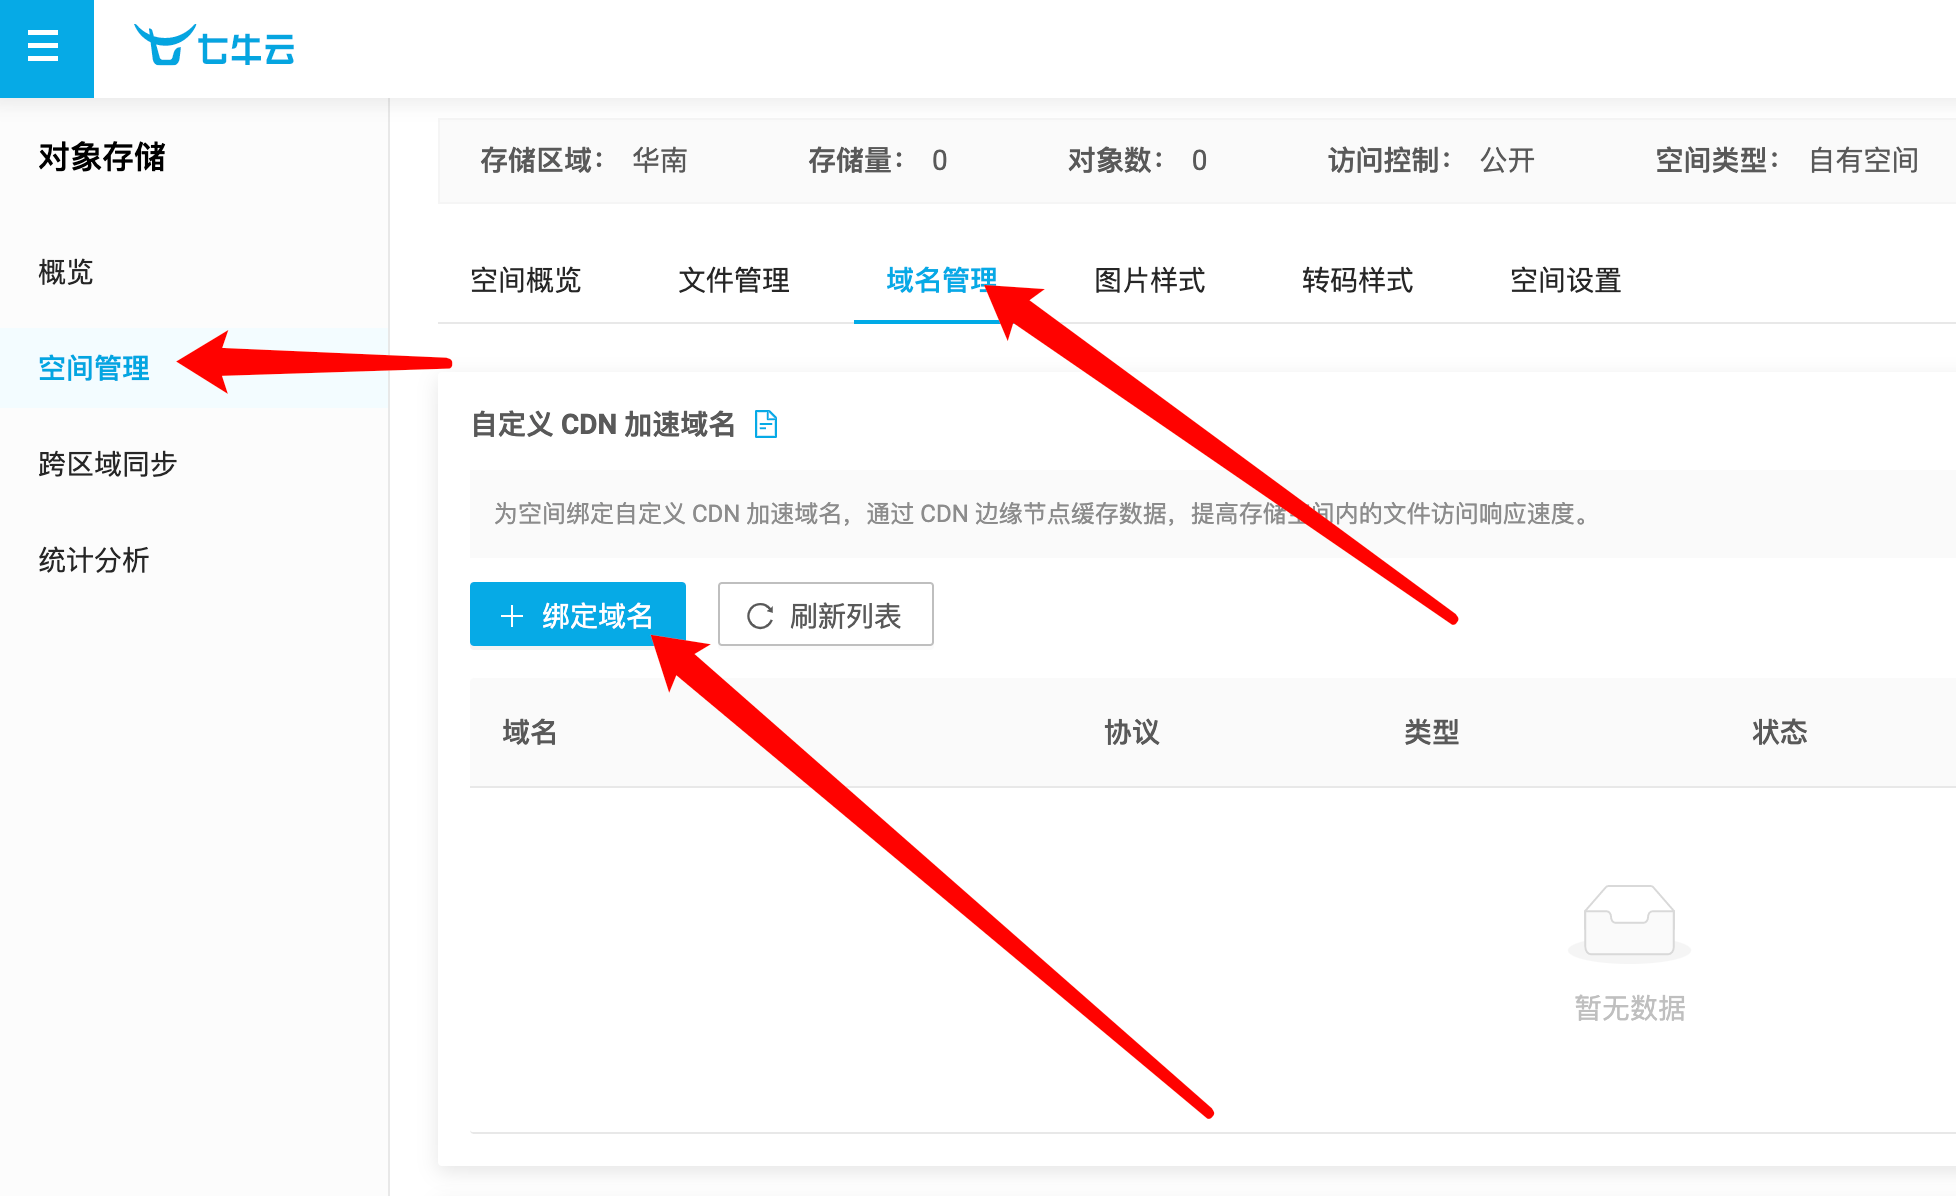
Task: Open 概览 in the sidebar
Action: tap(66, 272)
